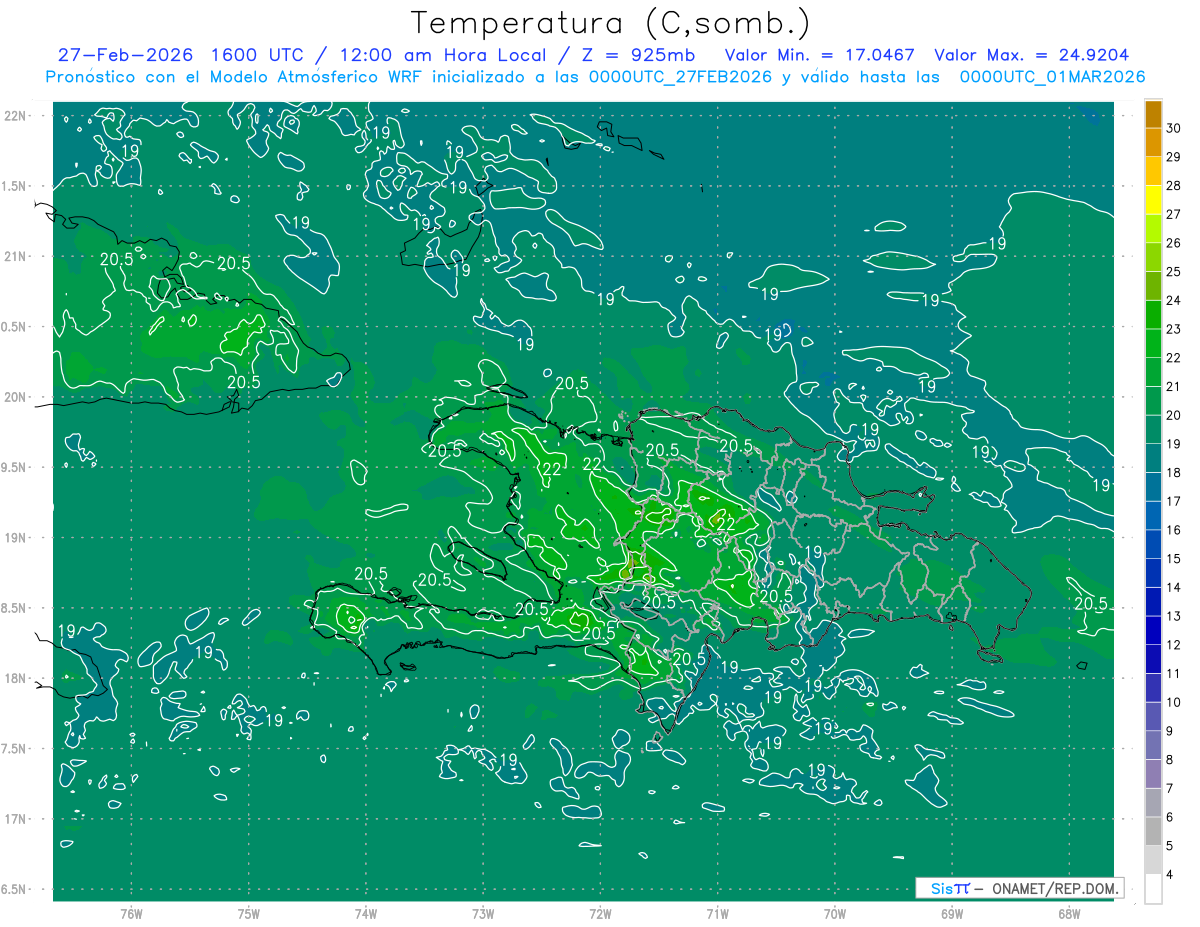Viewport: 1200px width, 927px height.
Task: Click the 0000UTC_27FEB2026 initialization time text
Action: [680, 77]
